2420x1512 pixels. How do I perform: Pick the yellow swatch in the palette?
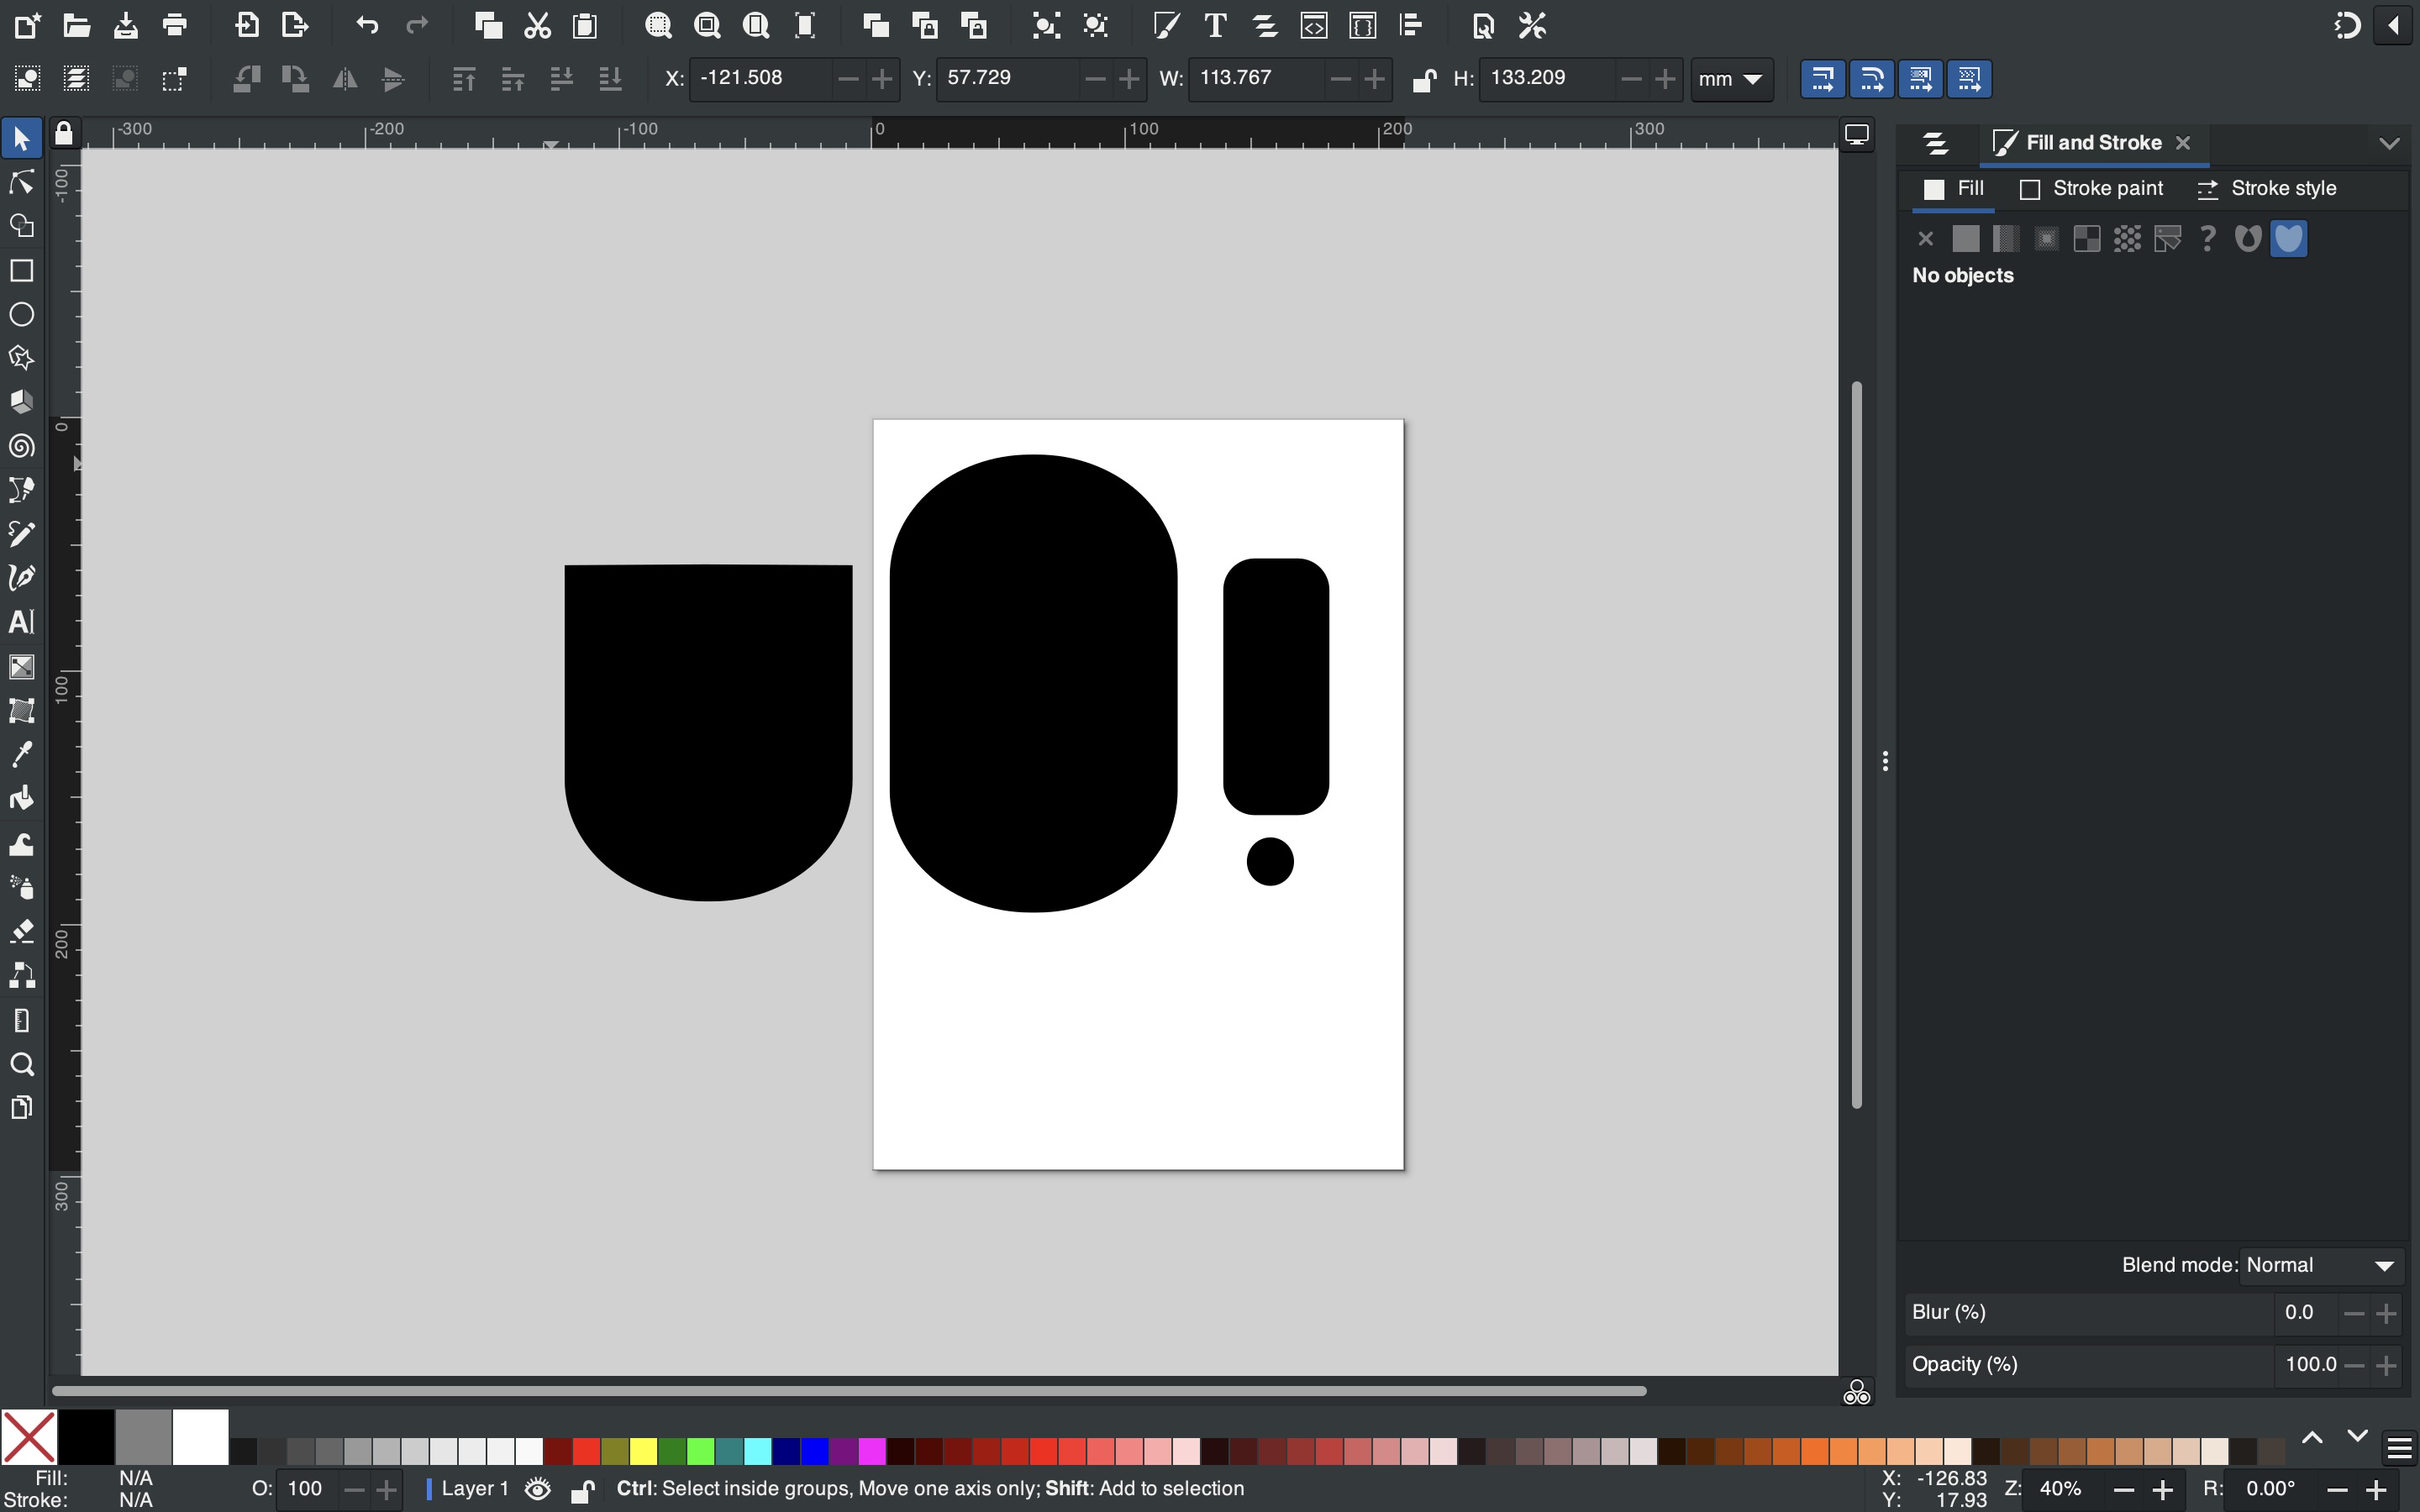[x=643, y=1451]
